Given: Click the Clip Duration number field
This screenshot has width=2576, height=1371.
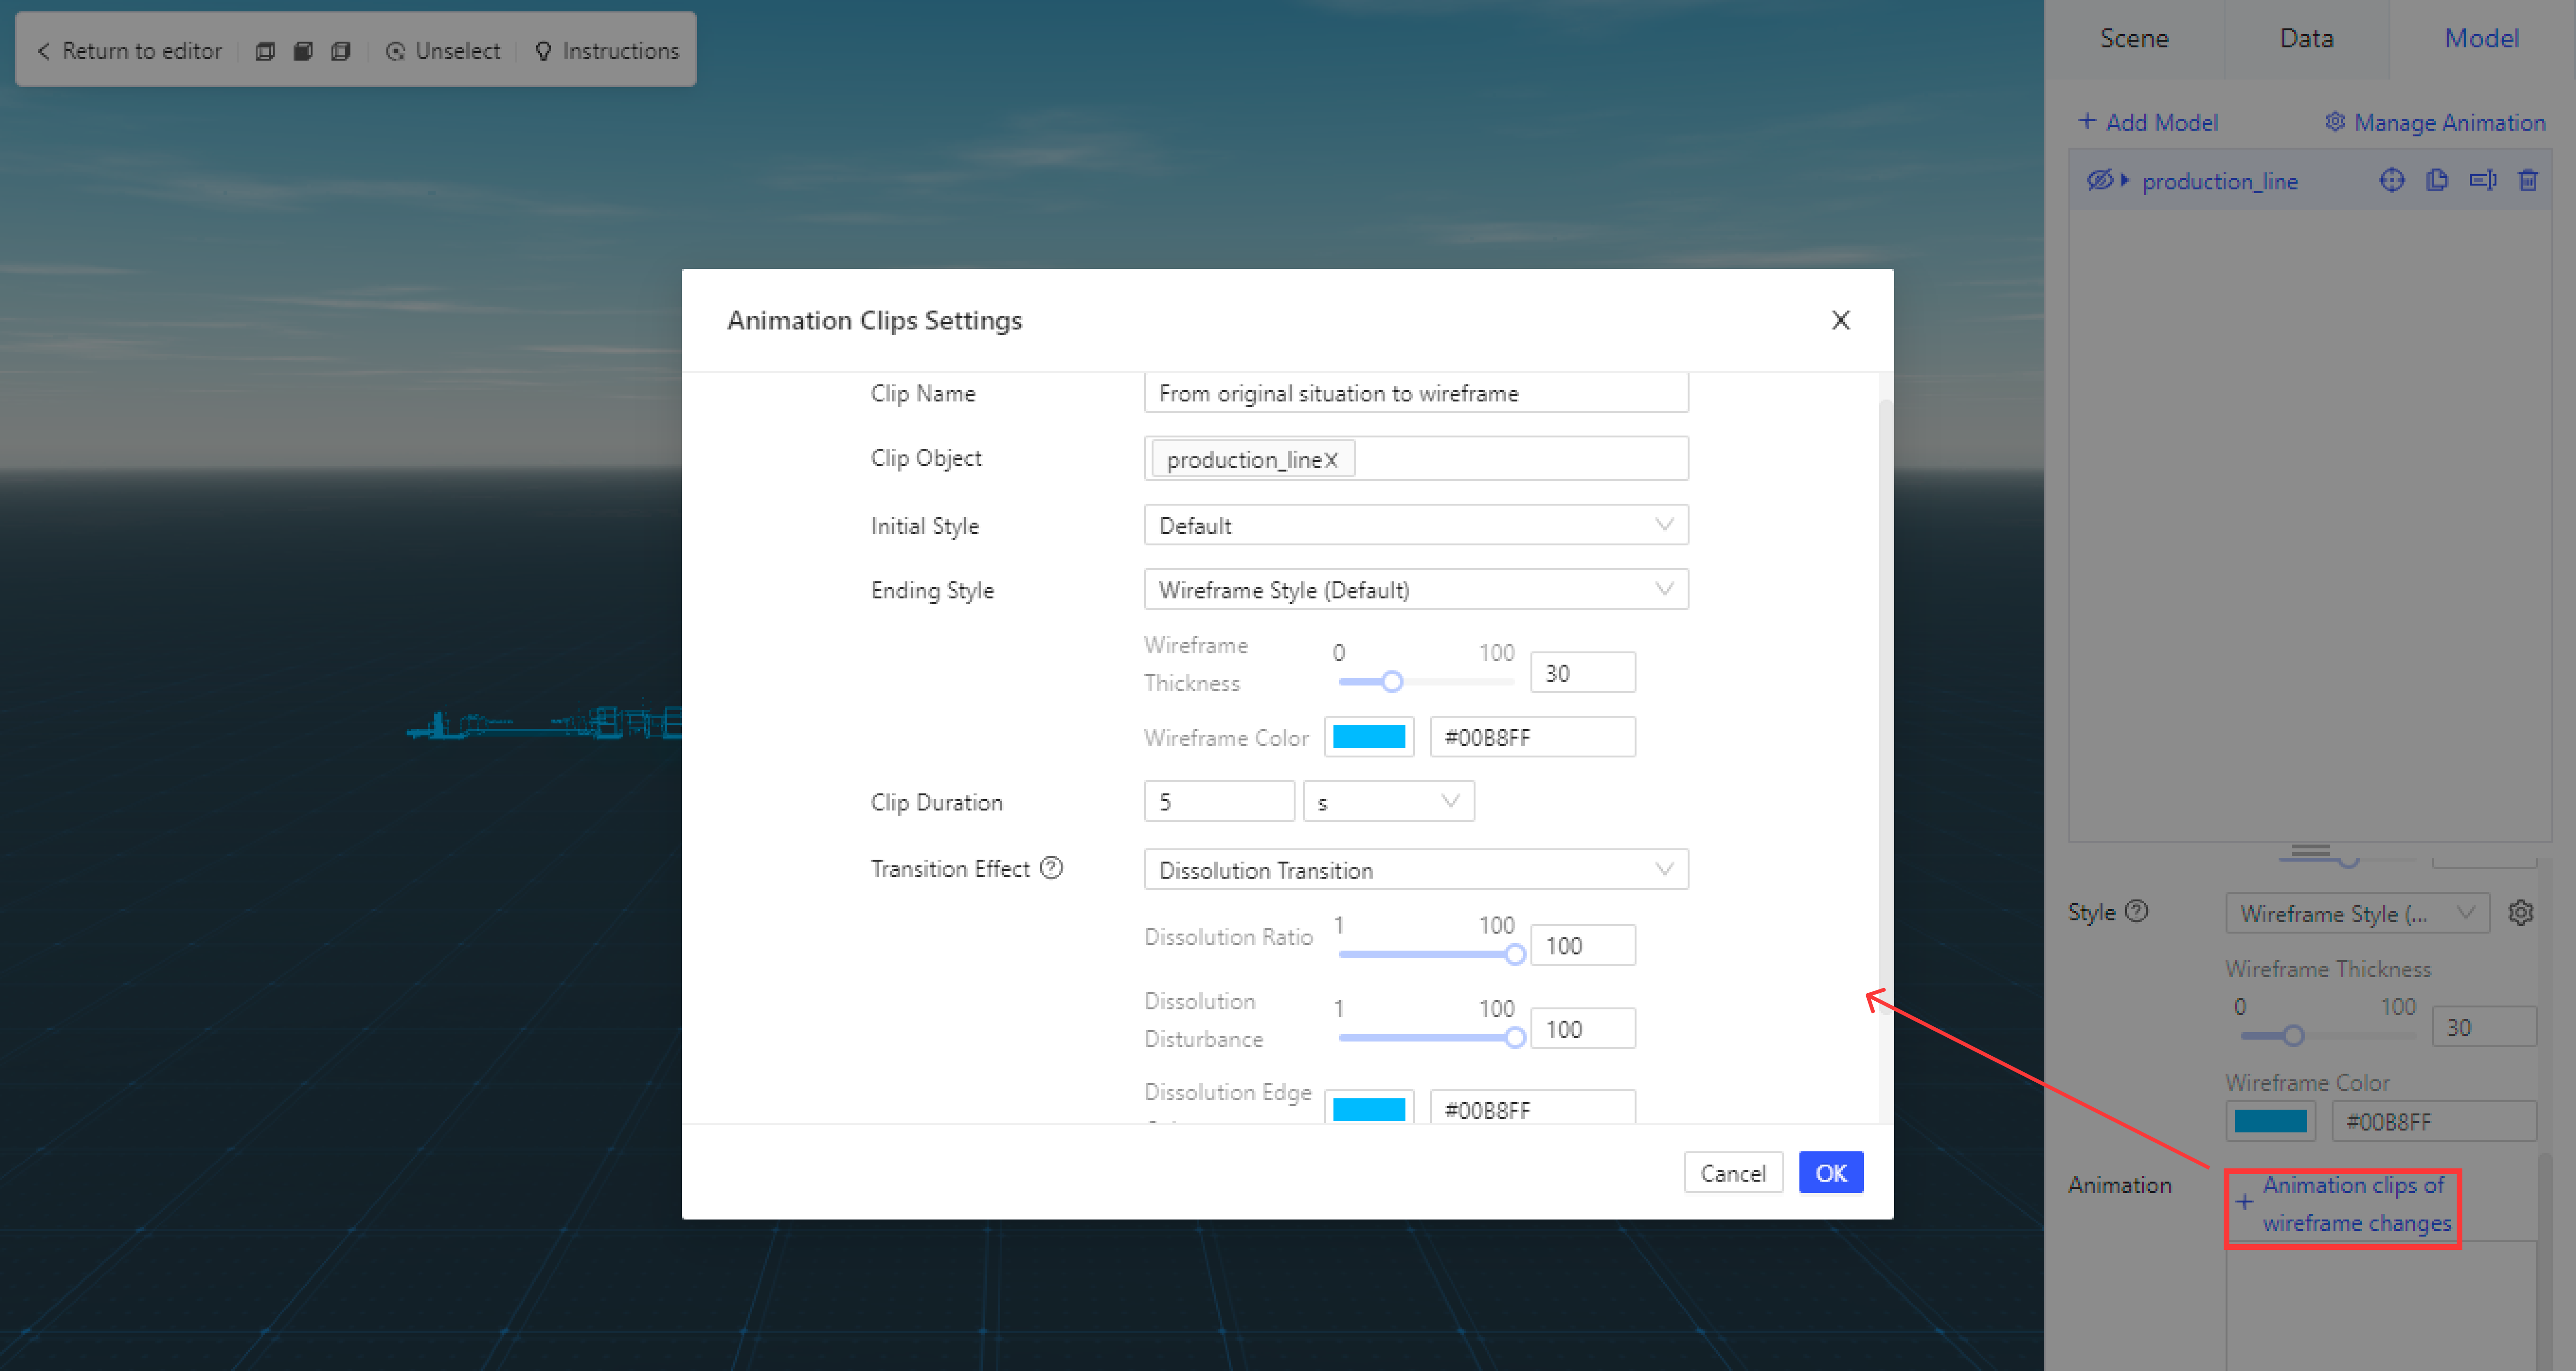Looking at the screenshot, I should tap(1218, 802).
